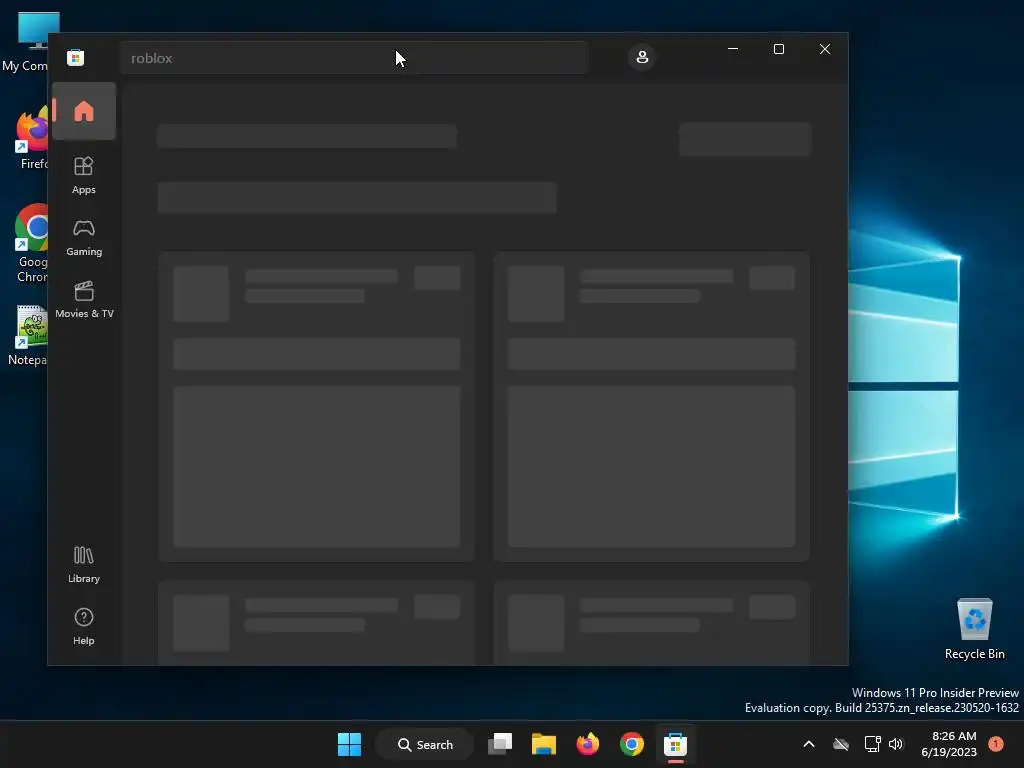
Task: Open Help in the Store sidebar
Action: [x=84, y=626]
